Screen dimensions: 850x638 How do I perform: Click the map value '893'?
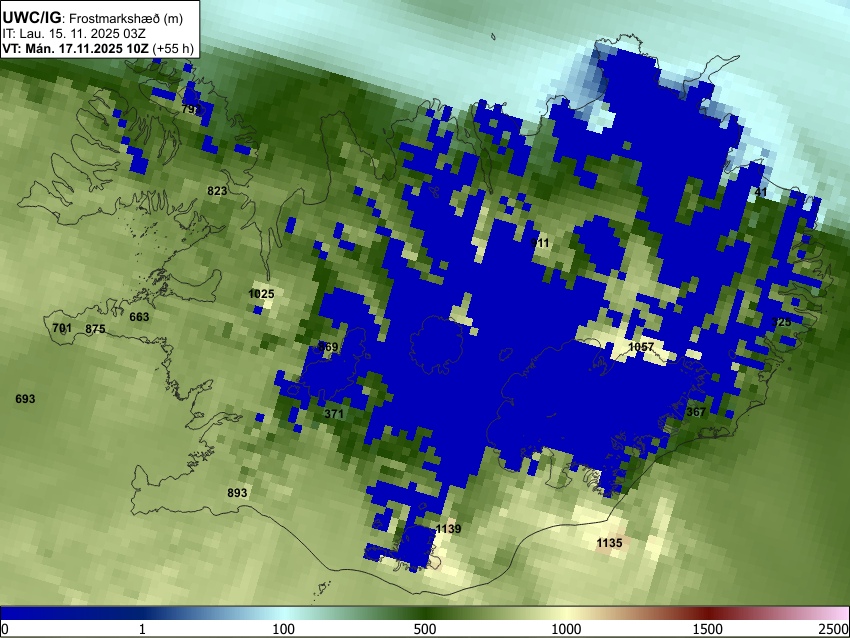237,493
